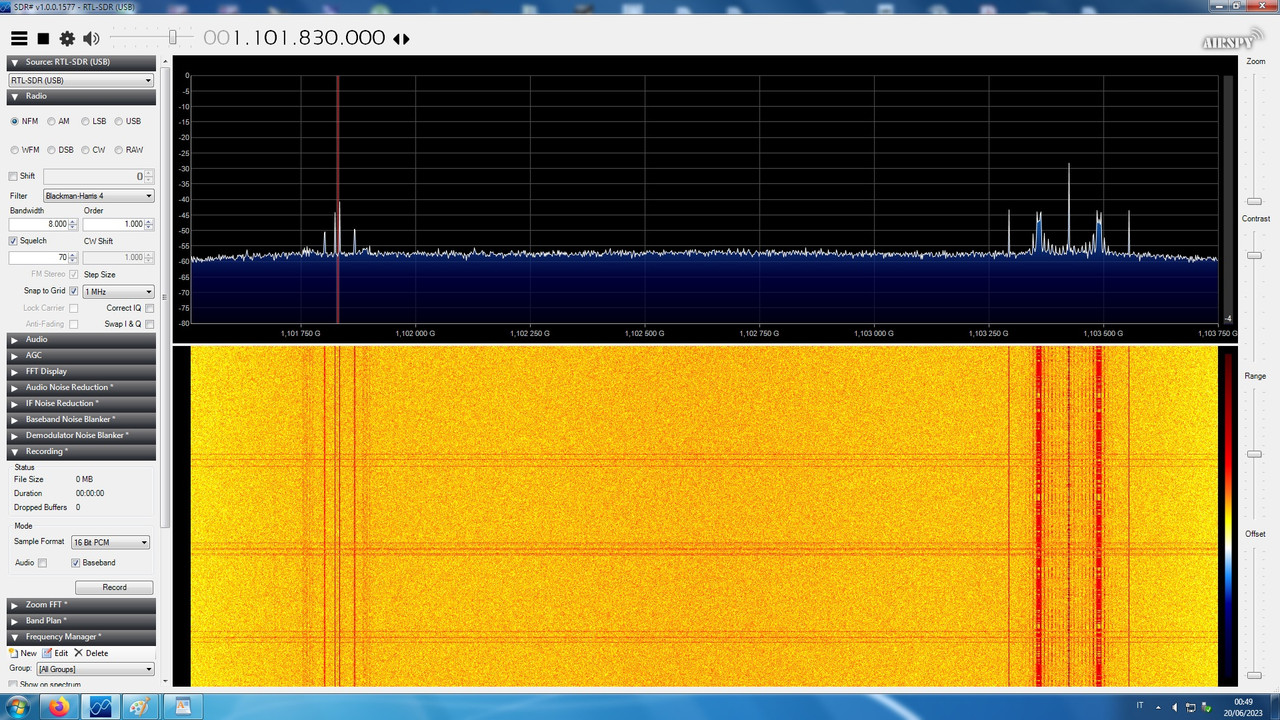
Task: Edit a frequency entry in Frequency Manager
Action: 57,652
